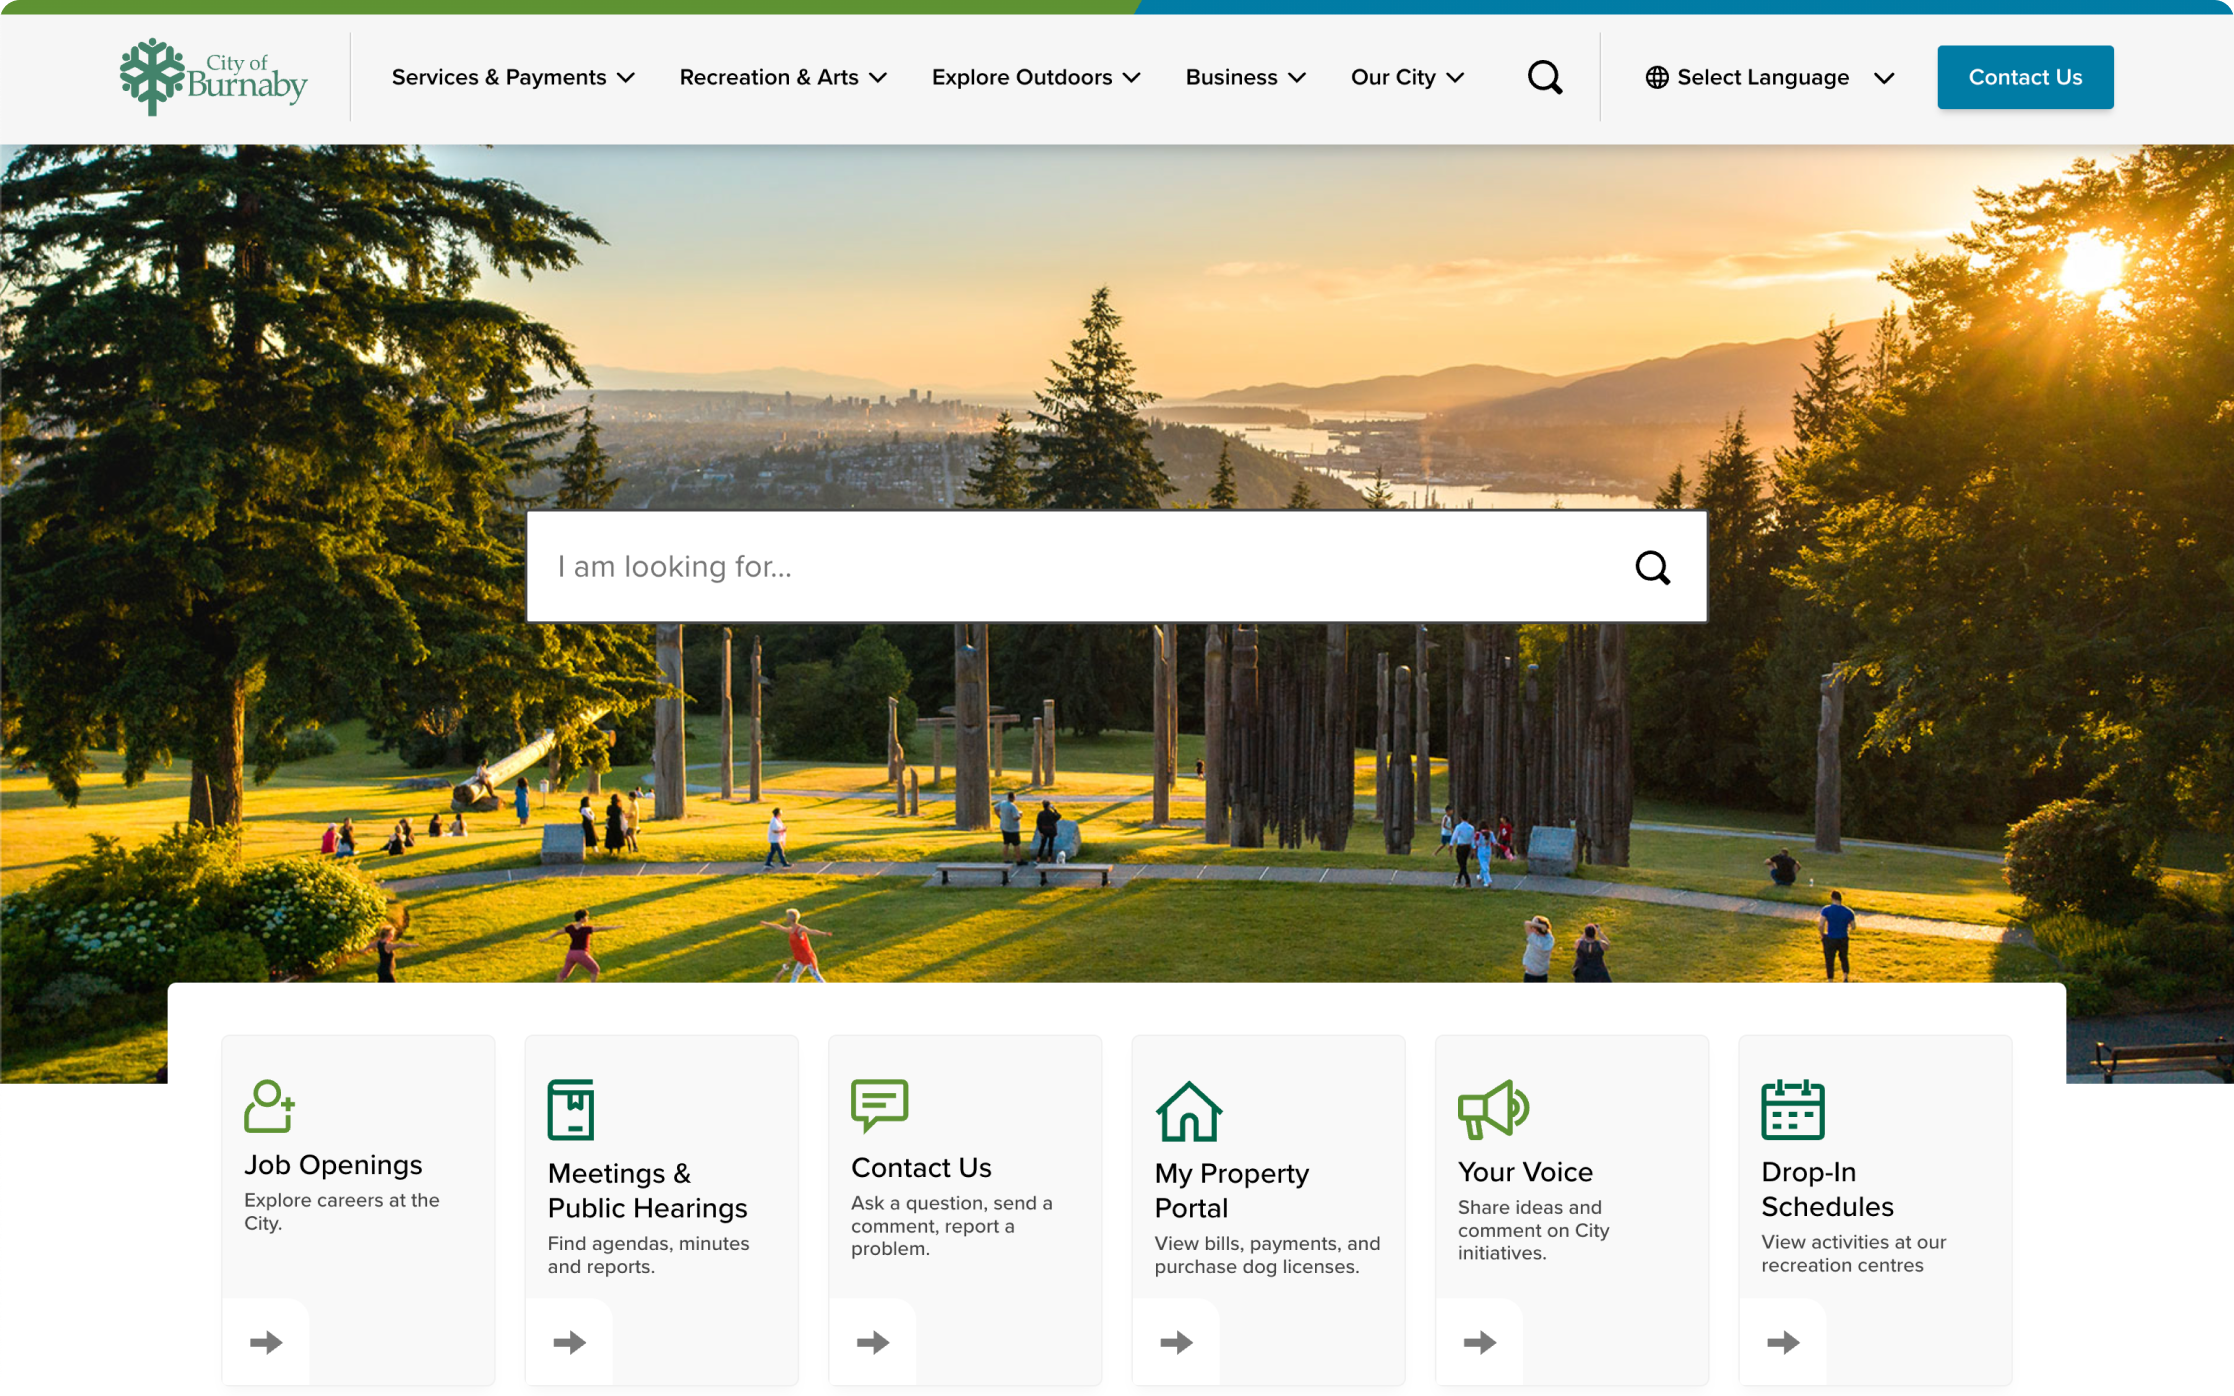Open the Explore Outdoors menu
Image resolution: width=2234 pixels, height=1396 pixels.
click(x=1022, y=77)
